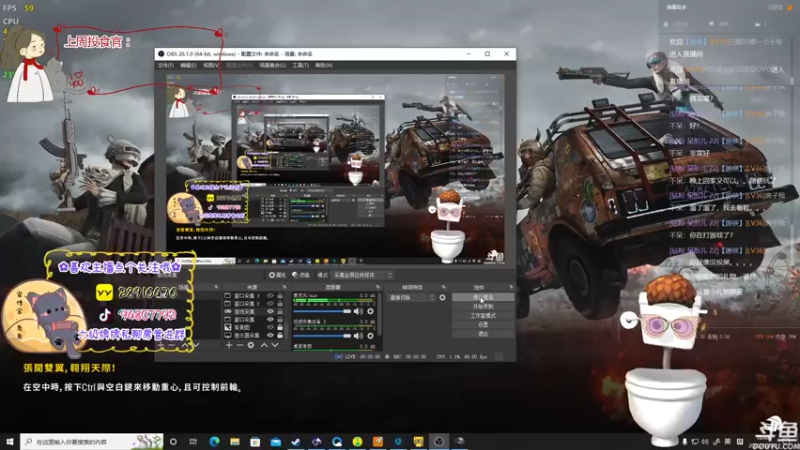Adjust microphone channel volume slider
The height and width of the screenshot is (450, 800).
pyautogui.click(x=322, y=311)
